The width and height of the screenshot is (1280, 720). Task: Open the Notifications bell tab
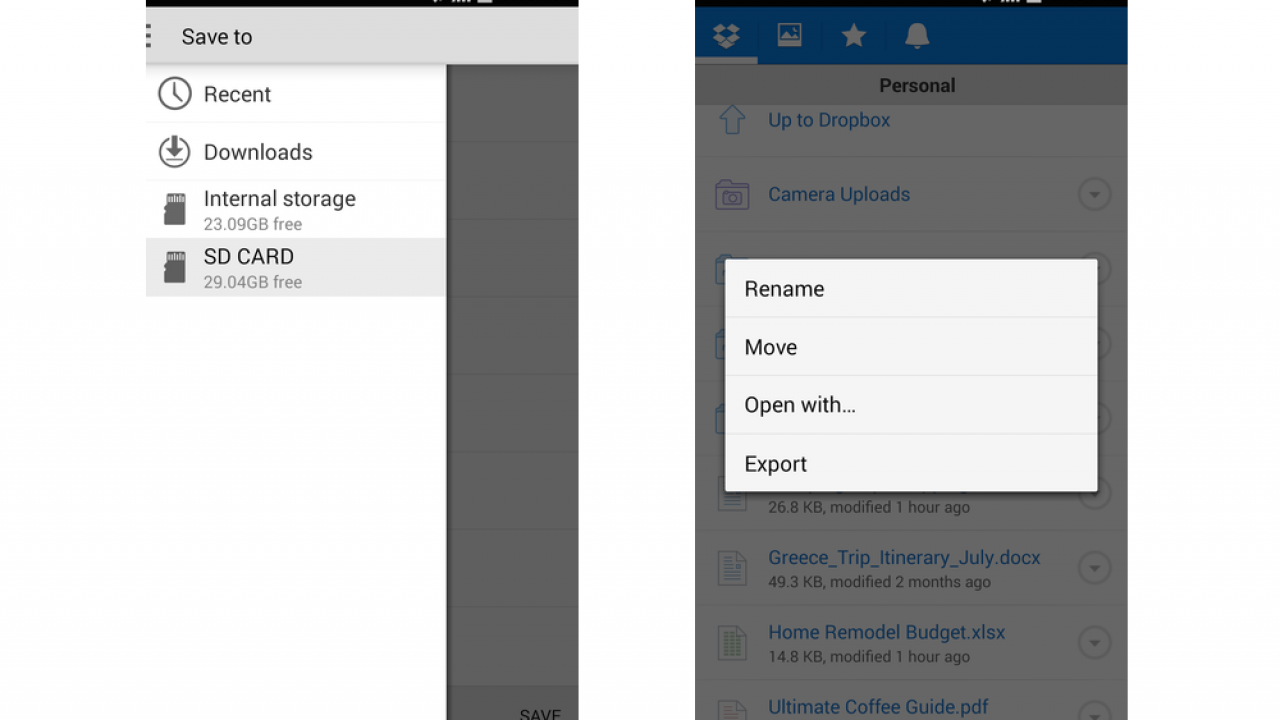[916, 36]
